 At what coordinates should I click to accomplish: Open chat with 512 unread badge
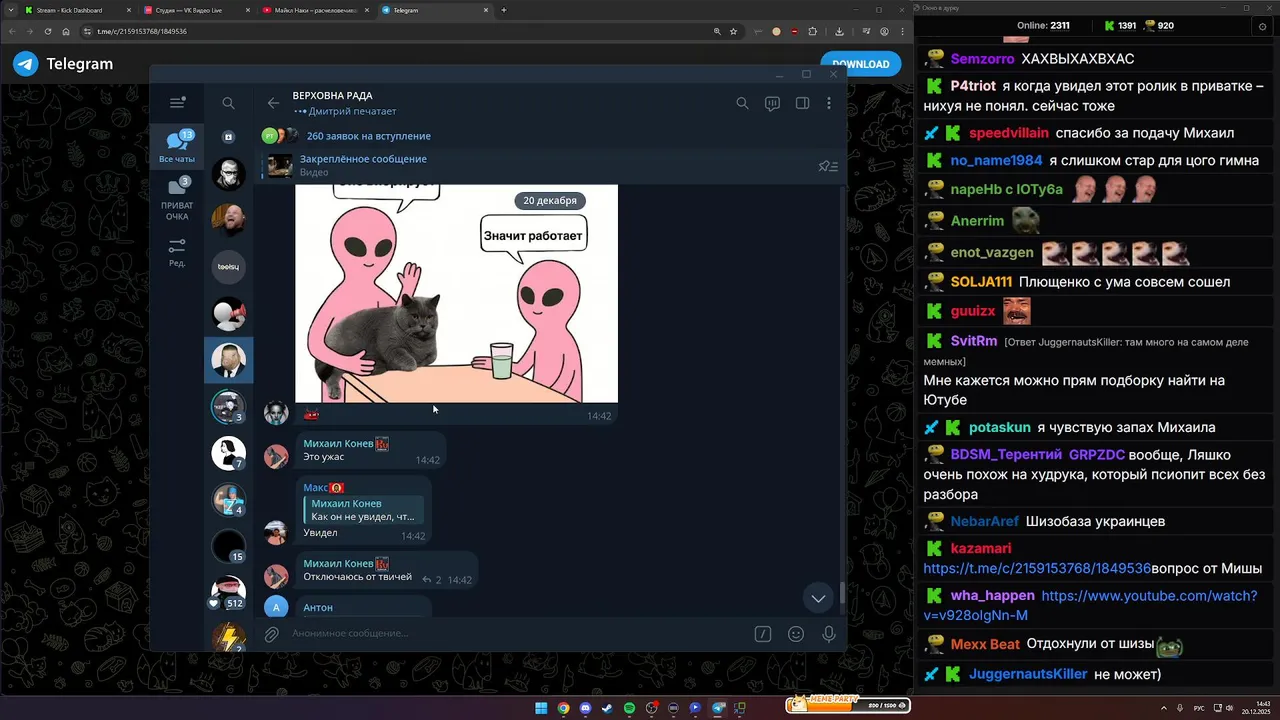click(228, 595)
